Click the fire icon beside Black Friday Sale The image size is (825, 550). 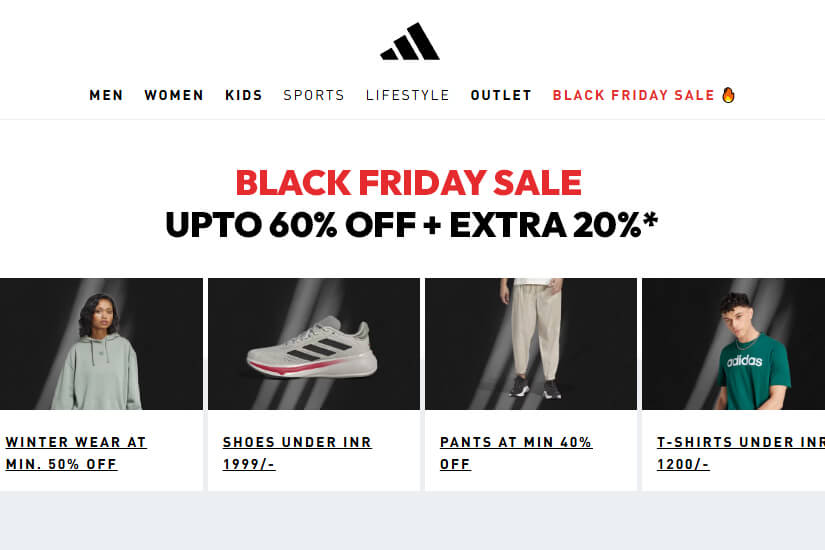(728, 95)
